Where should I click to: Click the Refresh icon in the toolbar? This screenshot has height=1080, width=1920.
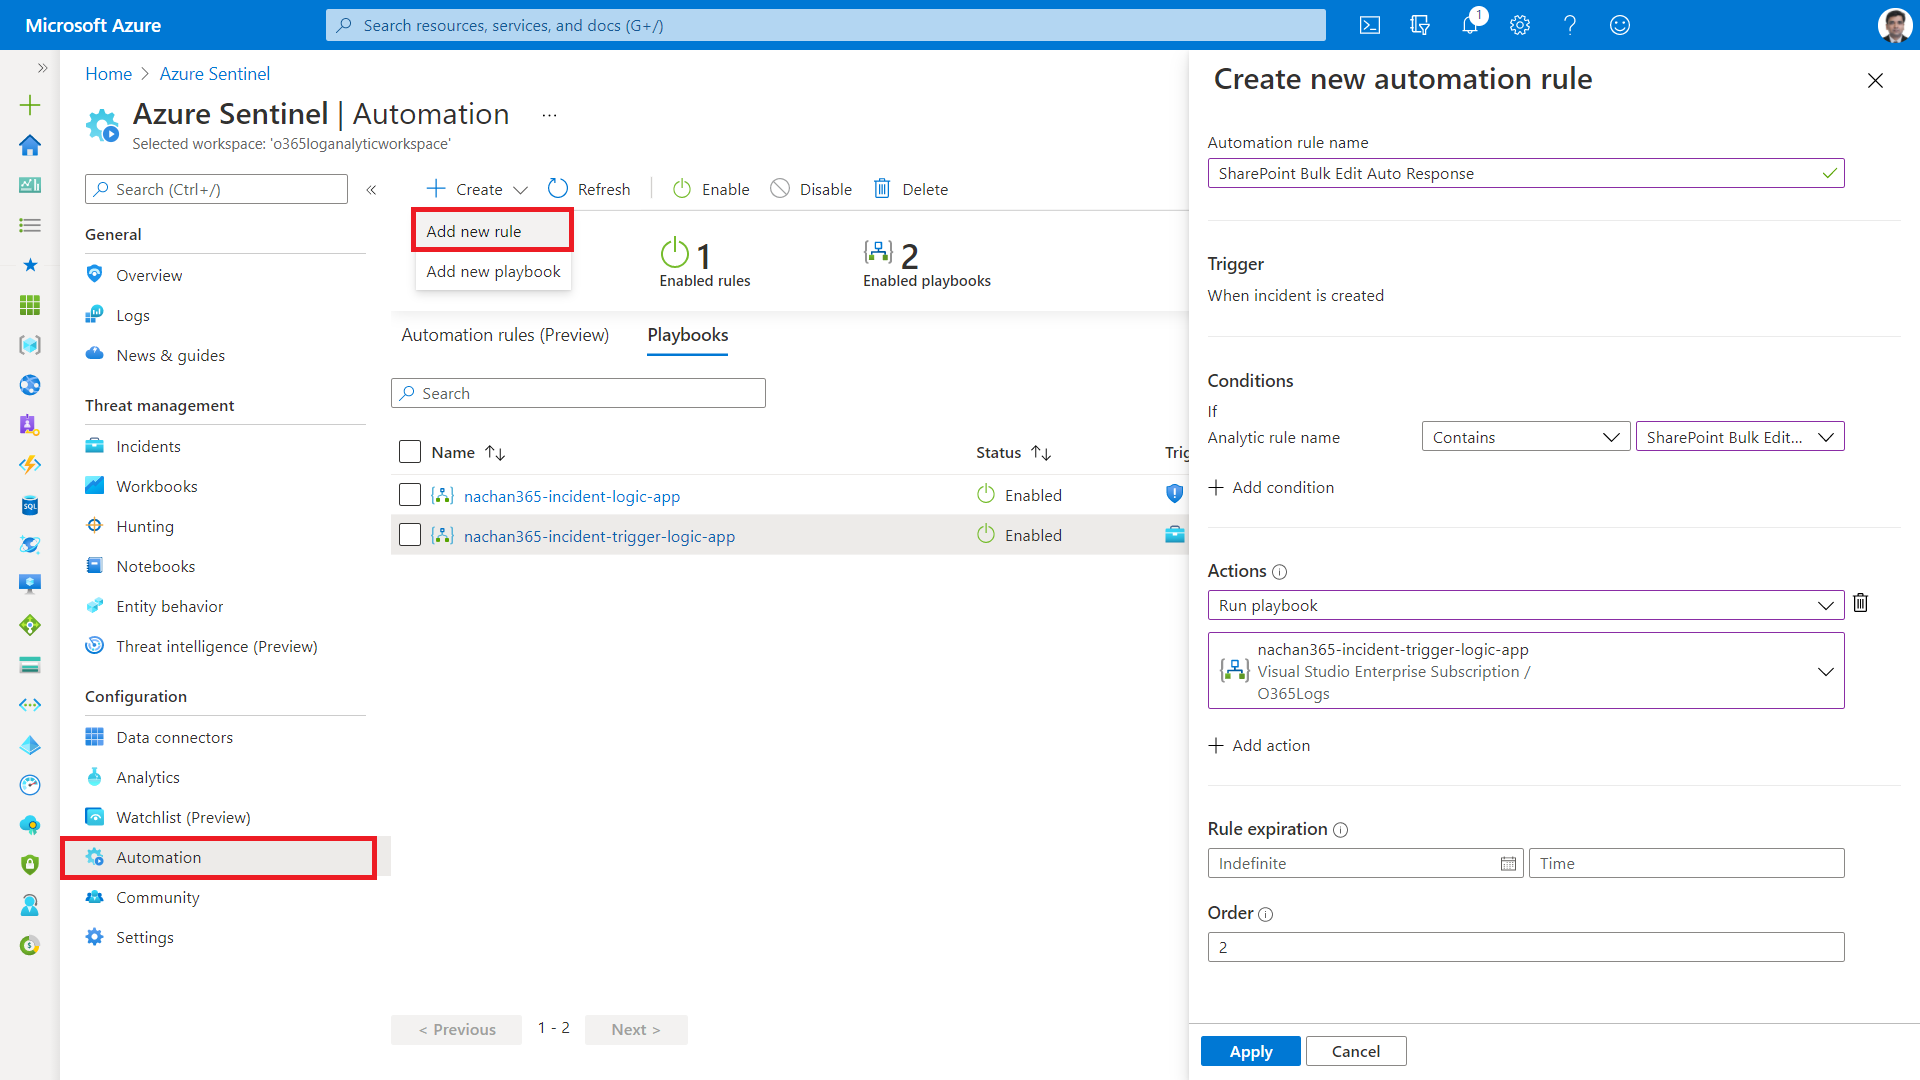pos(558,189)
